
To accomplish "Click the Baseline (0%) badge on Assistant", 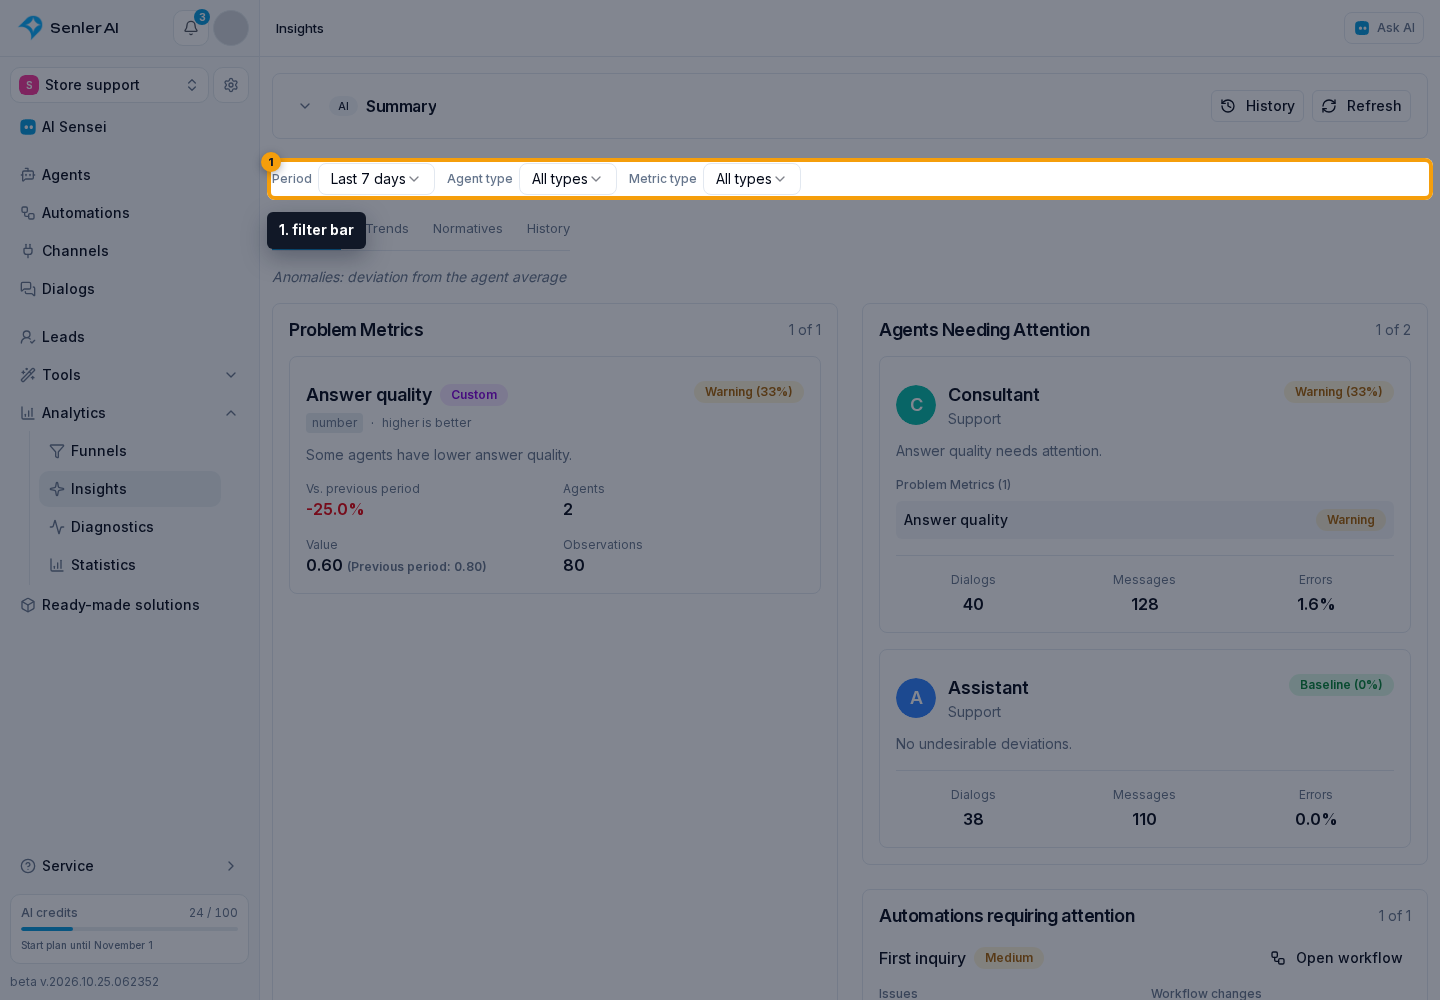I will [x=1341, y=685].
